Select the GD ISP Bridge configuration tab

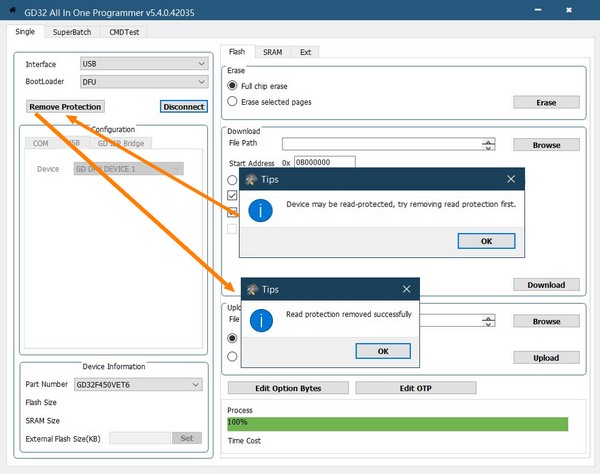point(121,143)
